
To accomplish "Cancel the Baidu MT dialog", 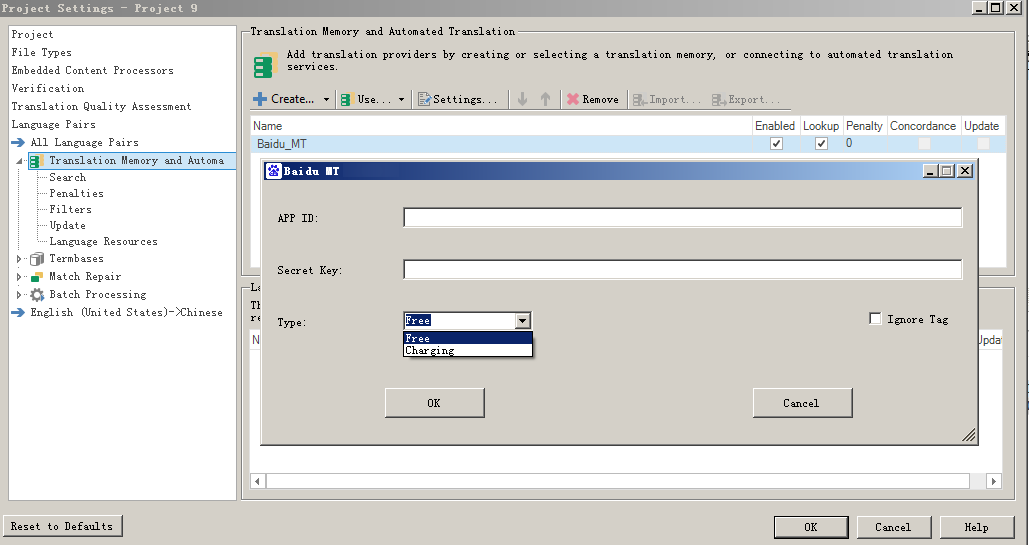I will tap(802, 403).
